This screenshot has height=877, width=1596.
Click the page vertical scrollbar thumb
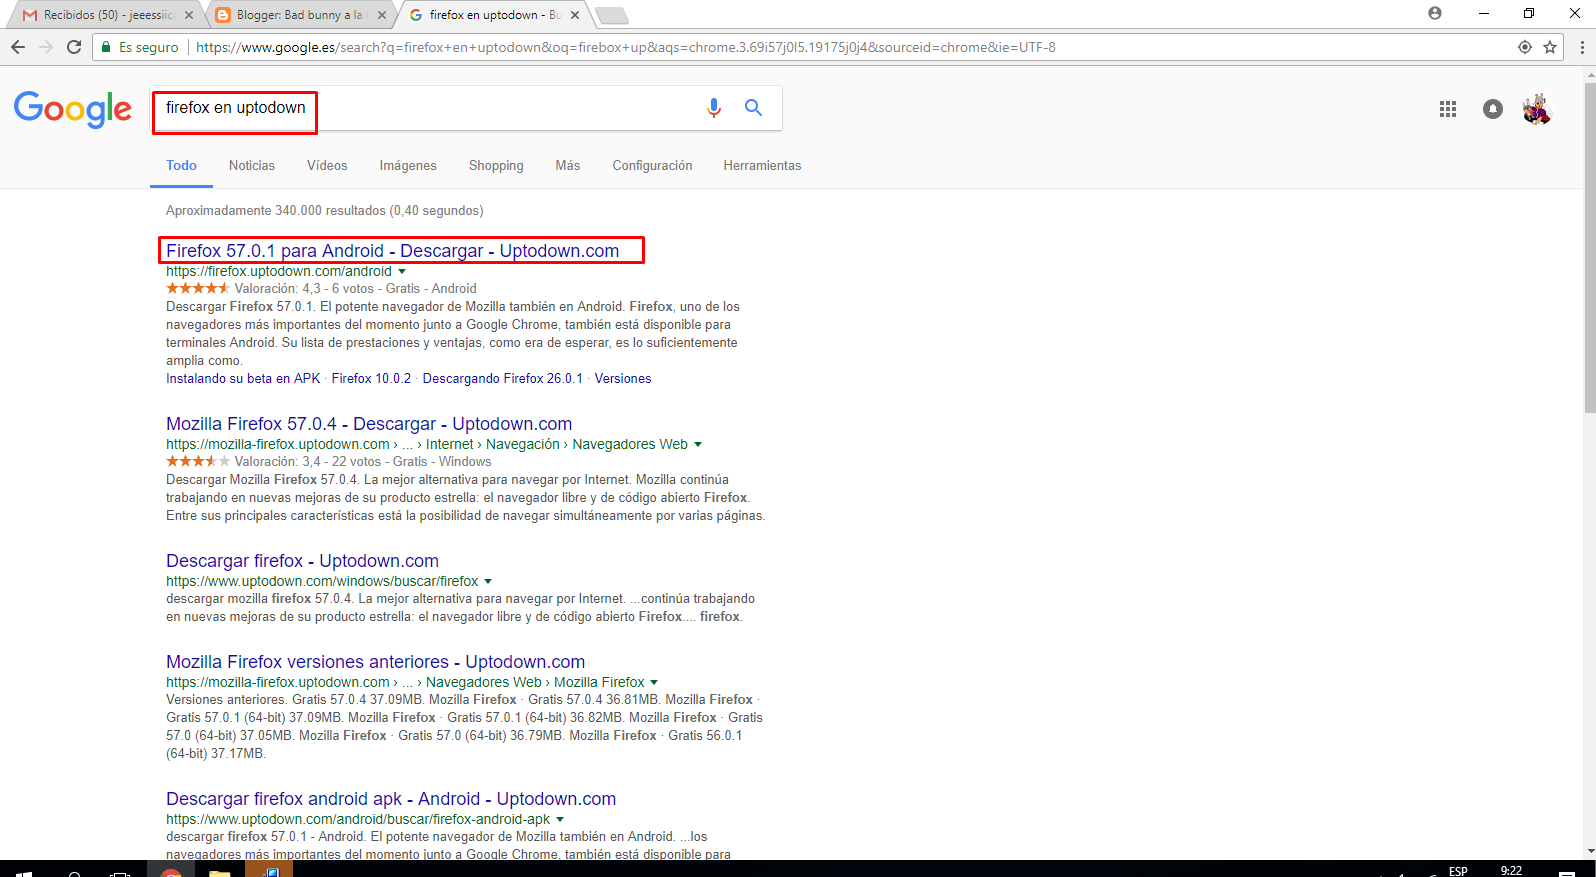(1590, 248)
